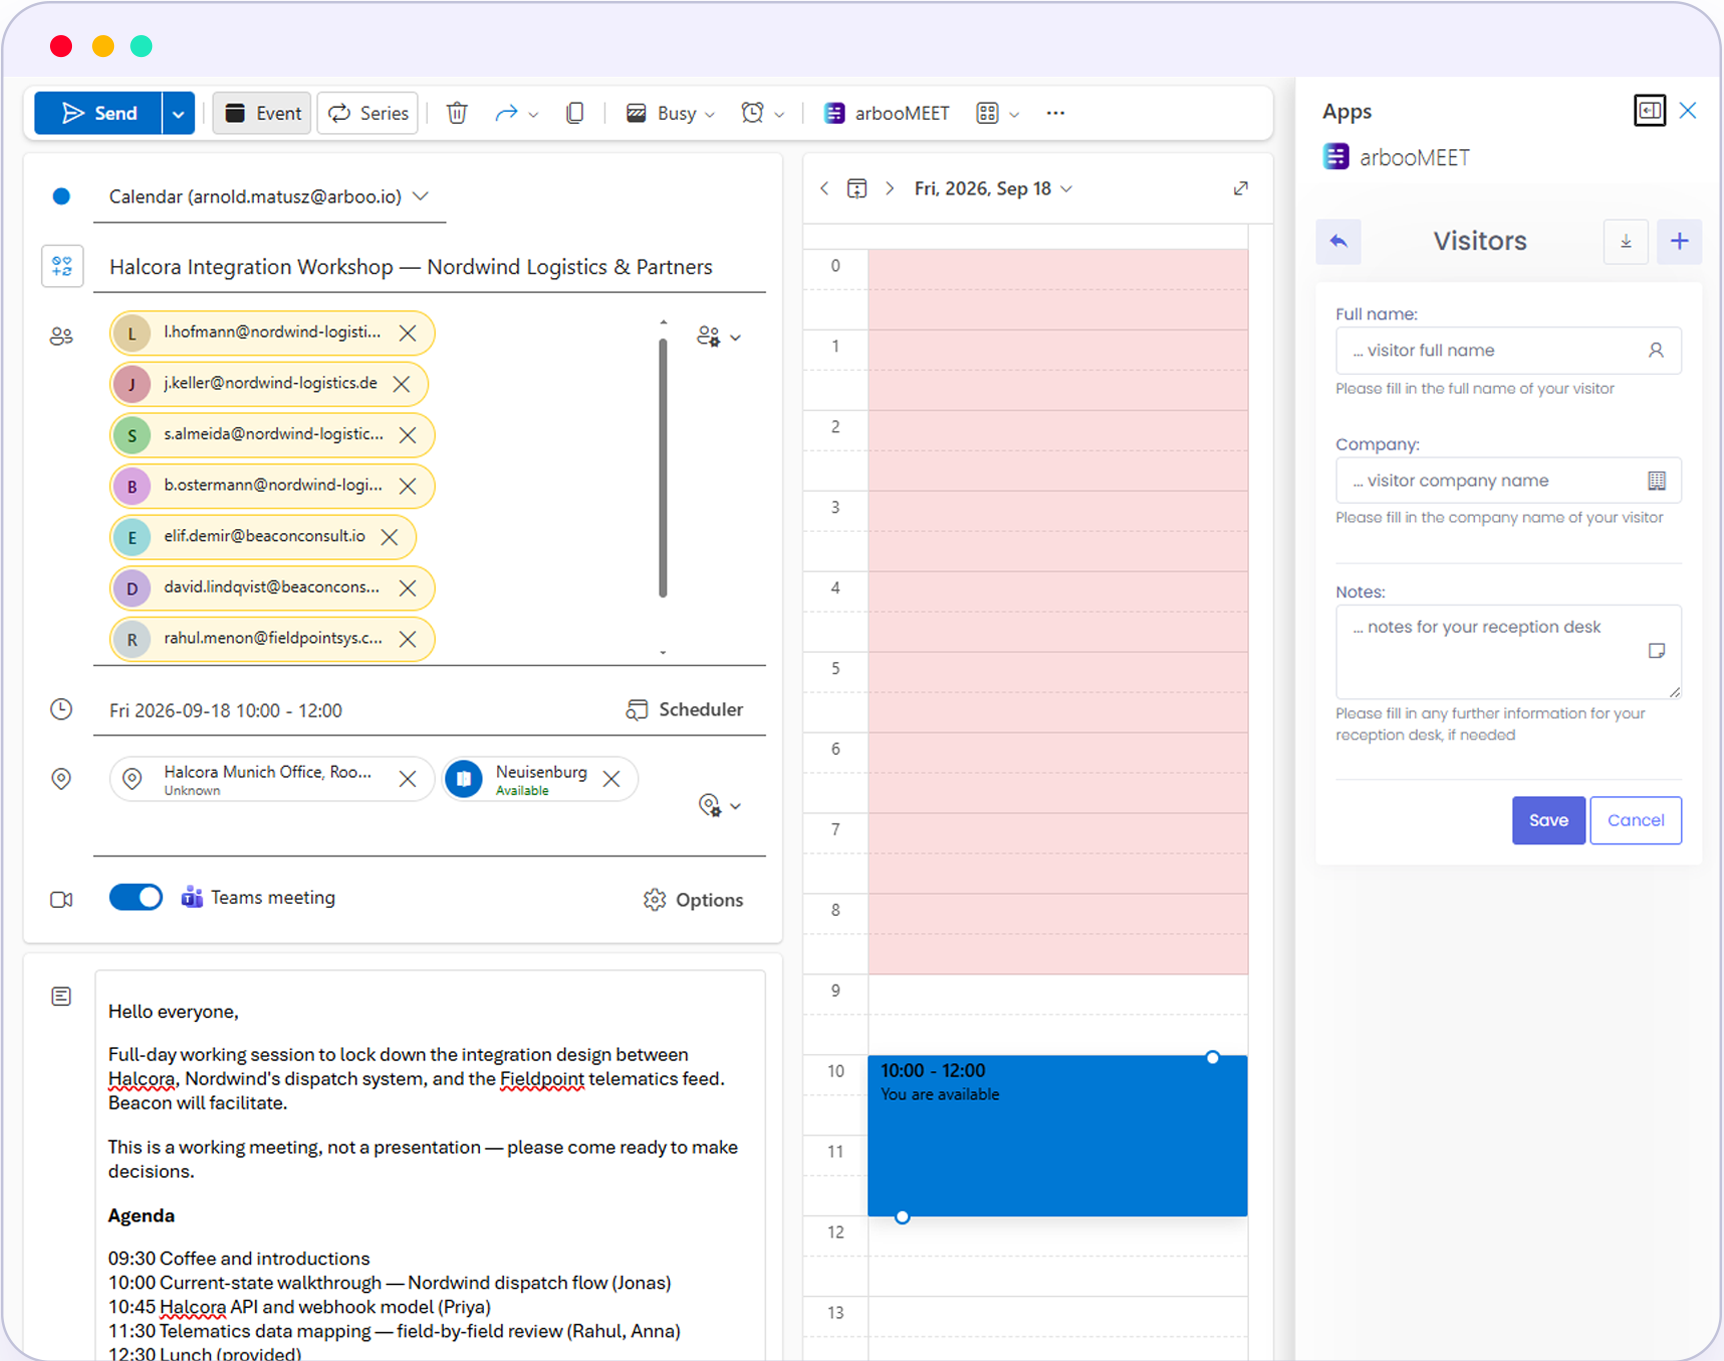Remove attendee elif.demir@beaconconsult.io

390,537
